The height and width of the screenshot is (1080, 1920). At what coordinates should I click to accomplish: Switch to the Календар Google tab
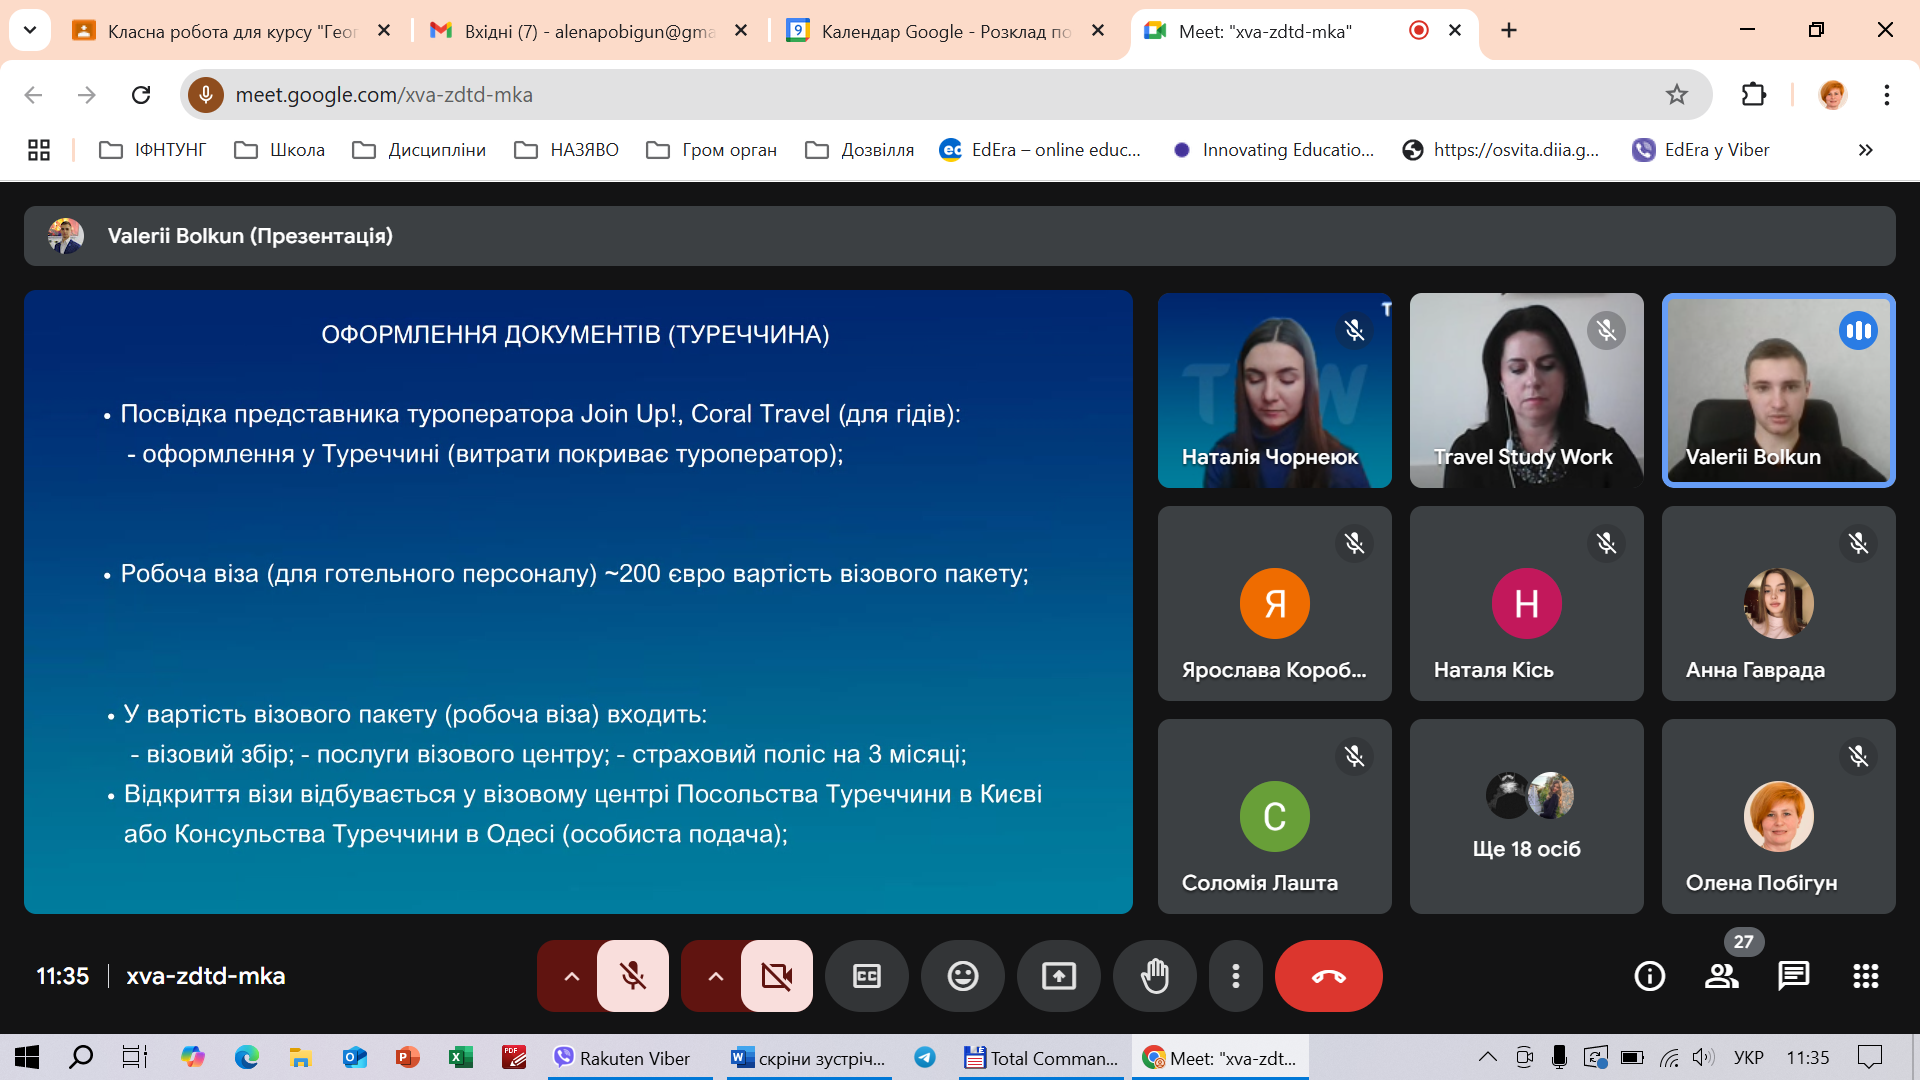(943, 31)
